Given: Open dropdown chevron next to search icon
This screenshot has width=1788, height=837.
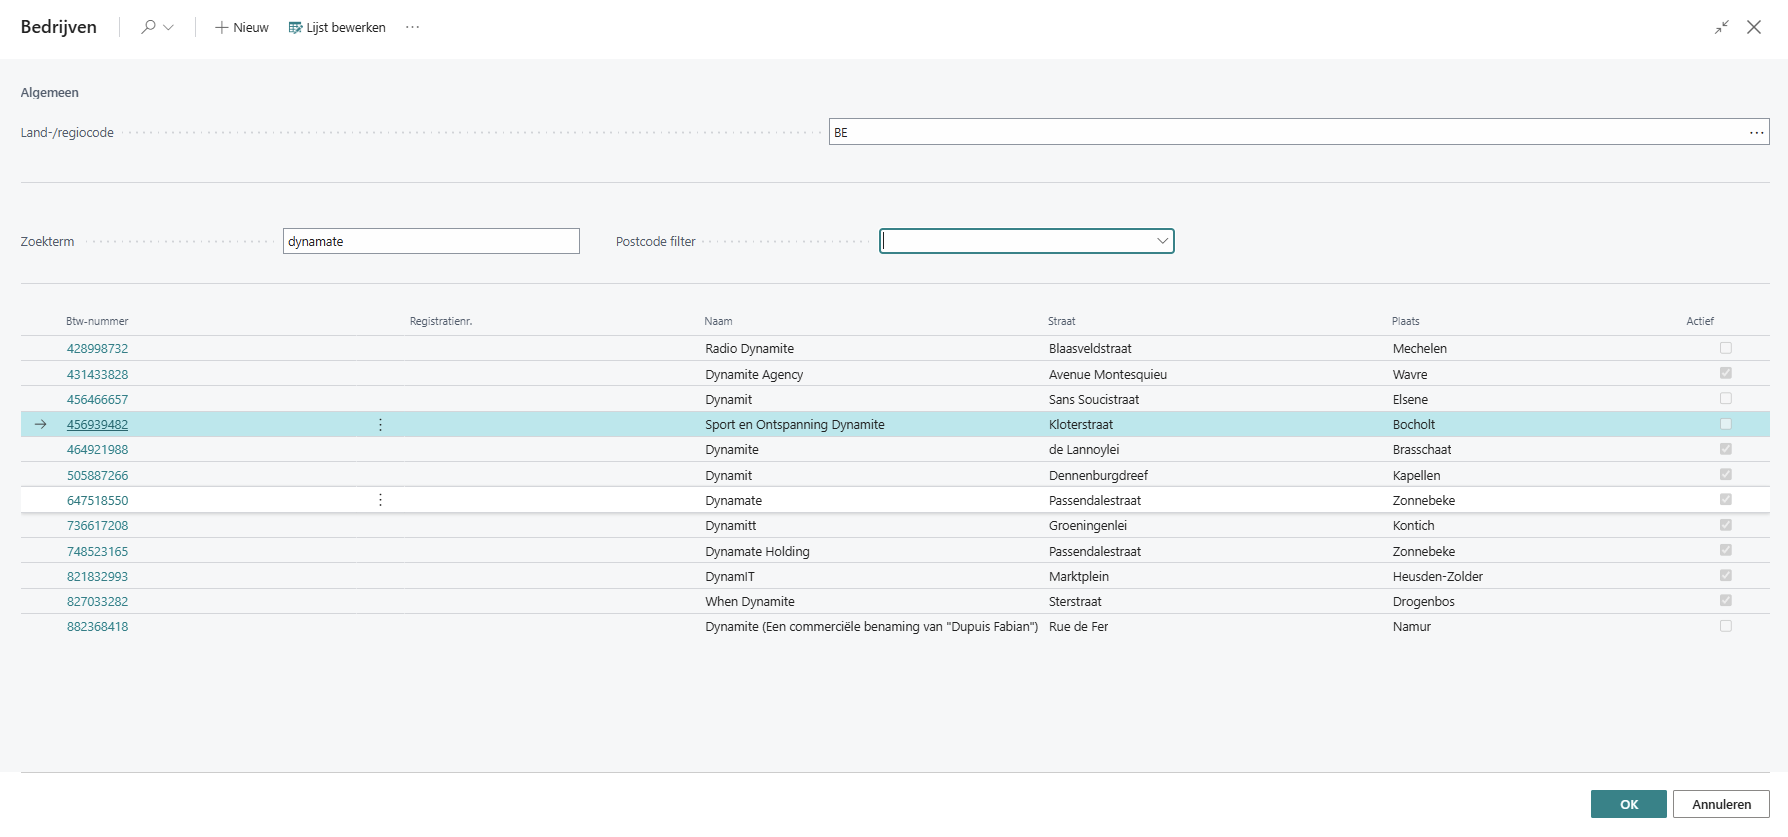Looking at the screenshot, I should [x=168, y=28].
